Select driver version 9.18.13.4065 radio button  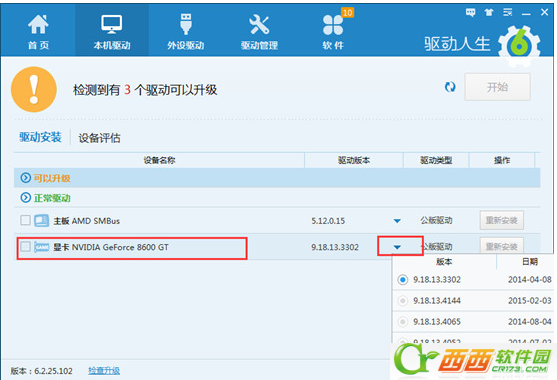402,322
